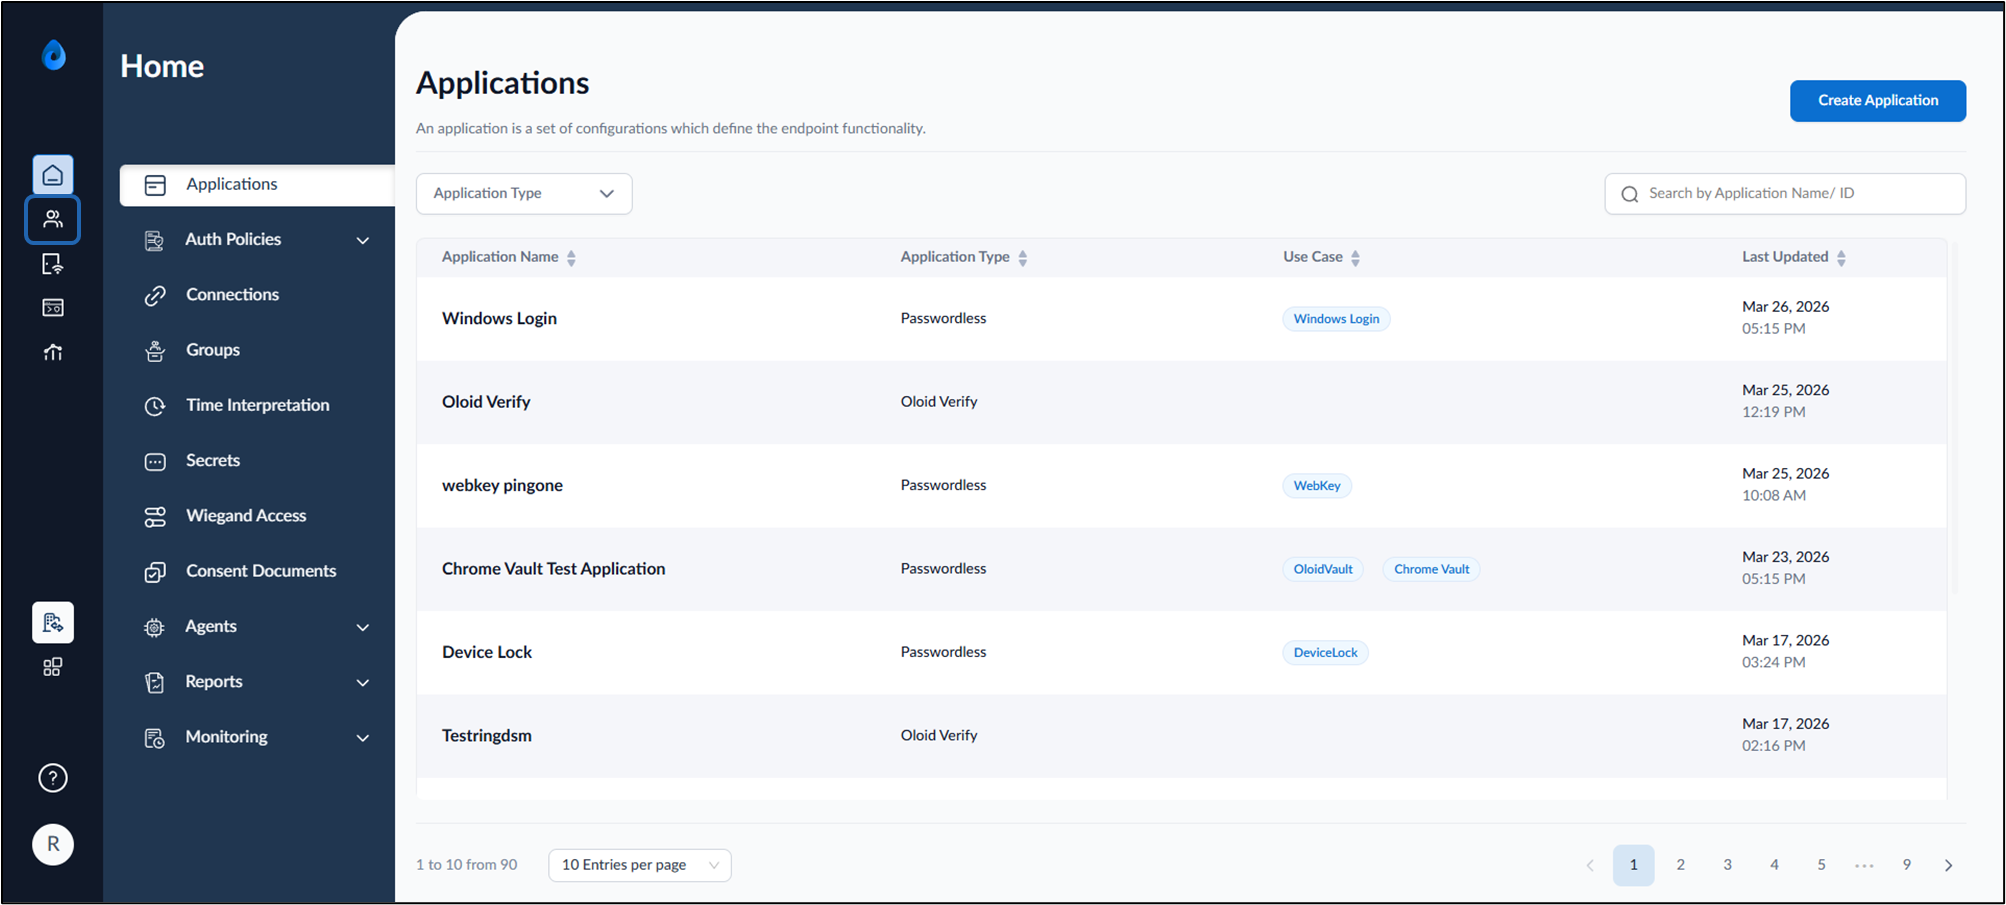The image size is (2006, 905).
Task: Open Time Interpretation in the sidebar
Action: (x=257, y=405)
